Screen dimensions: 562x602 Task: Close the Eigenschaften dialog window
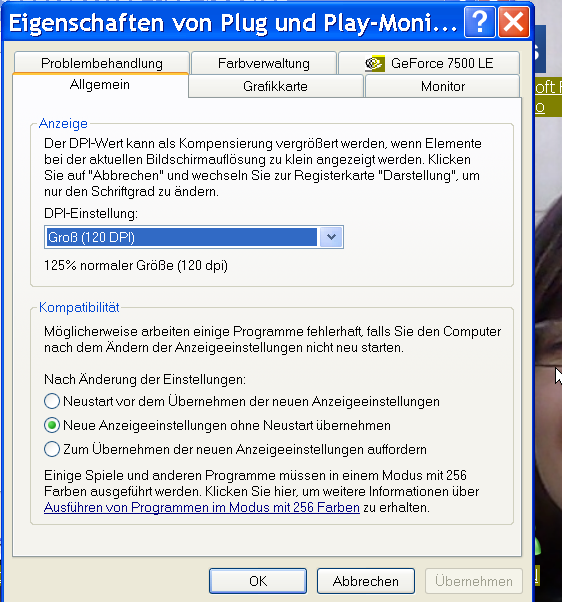514,22
